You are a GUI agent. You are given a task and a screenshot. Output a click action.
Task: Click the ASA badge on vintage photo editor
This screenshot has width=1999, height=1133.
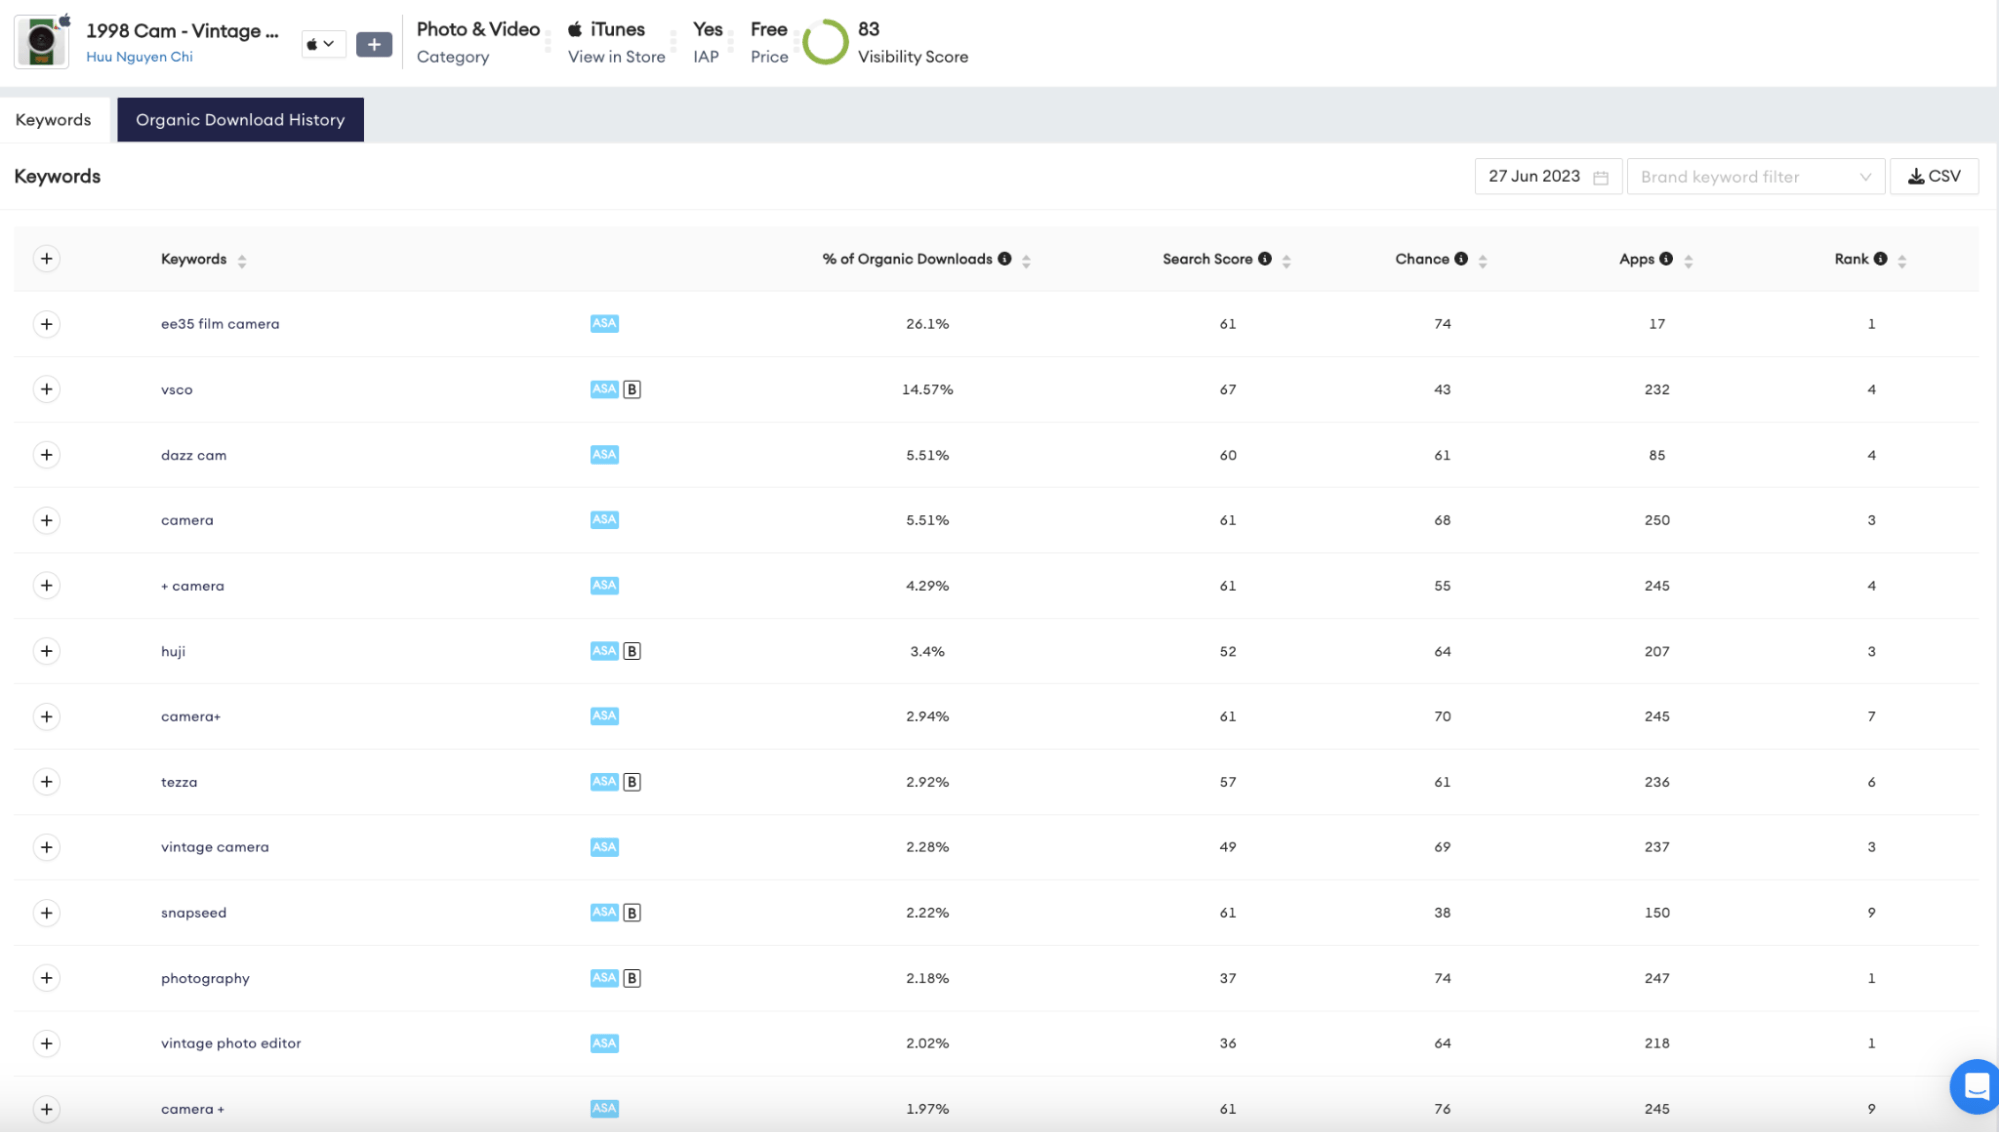(604, 1044)
